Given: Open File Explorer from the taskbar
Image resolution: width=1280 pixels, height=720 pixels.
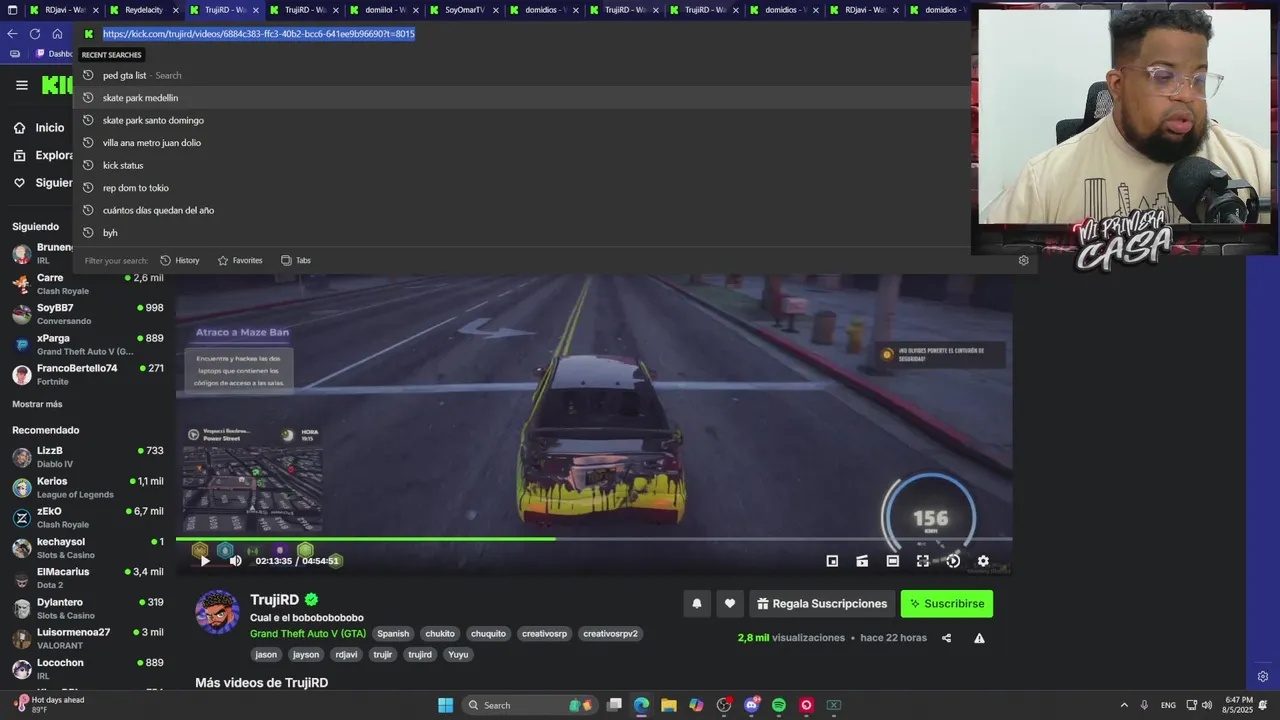Looking at the screenshot, I should point(668,705).
